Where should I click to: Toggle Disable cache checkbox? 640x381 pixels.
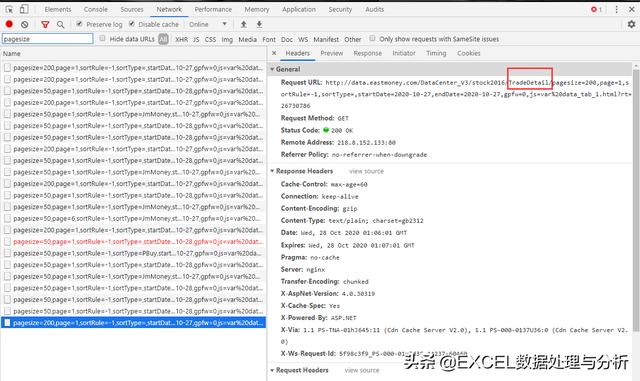point(132,24)
